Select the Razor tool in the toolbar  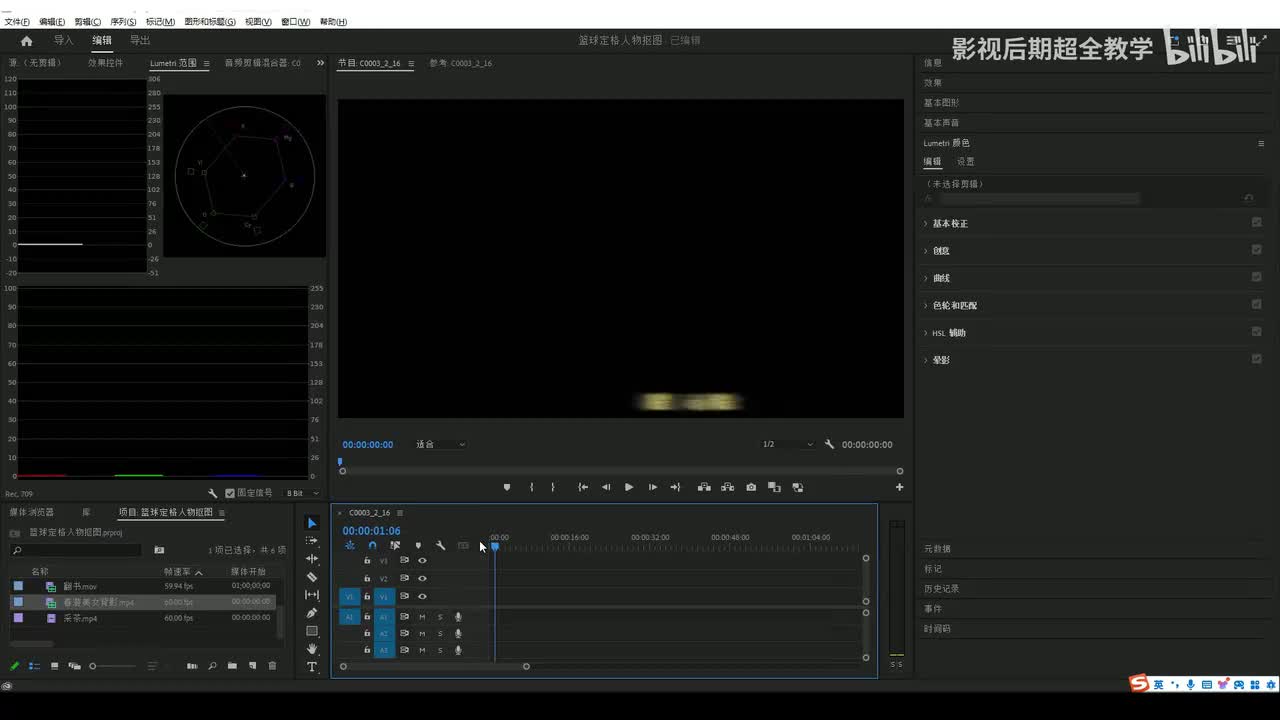coord(312,577)
